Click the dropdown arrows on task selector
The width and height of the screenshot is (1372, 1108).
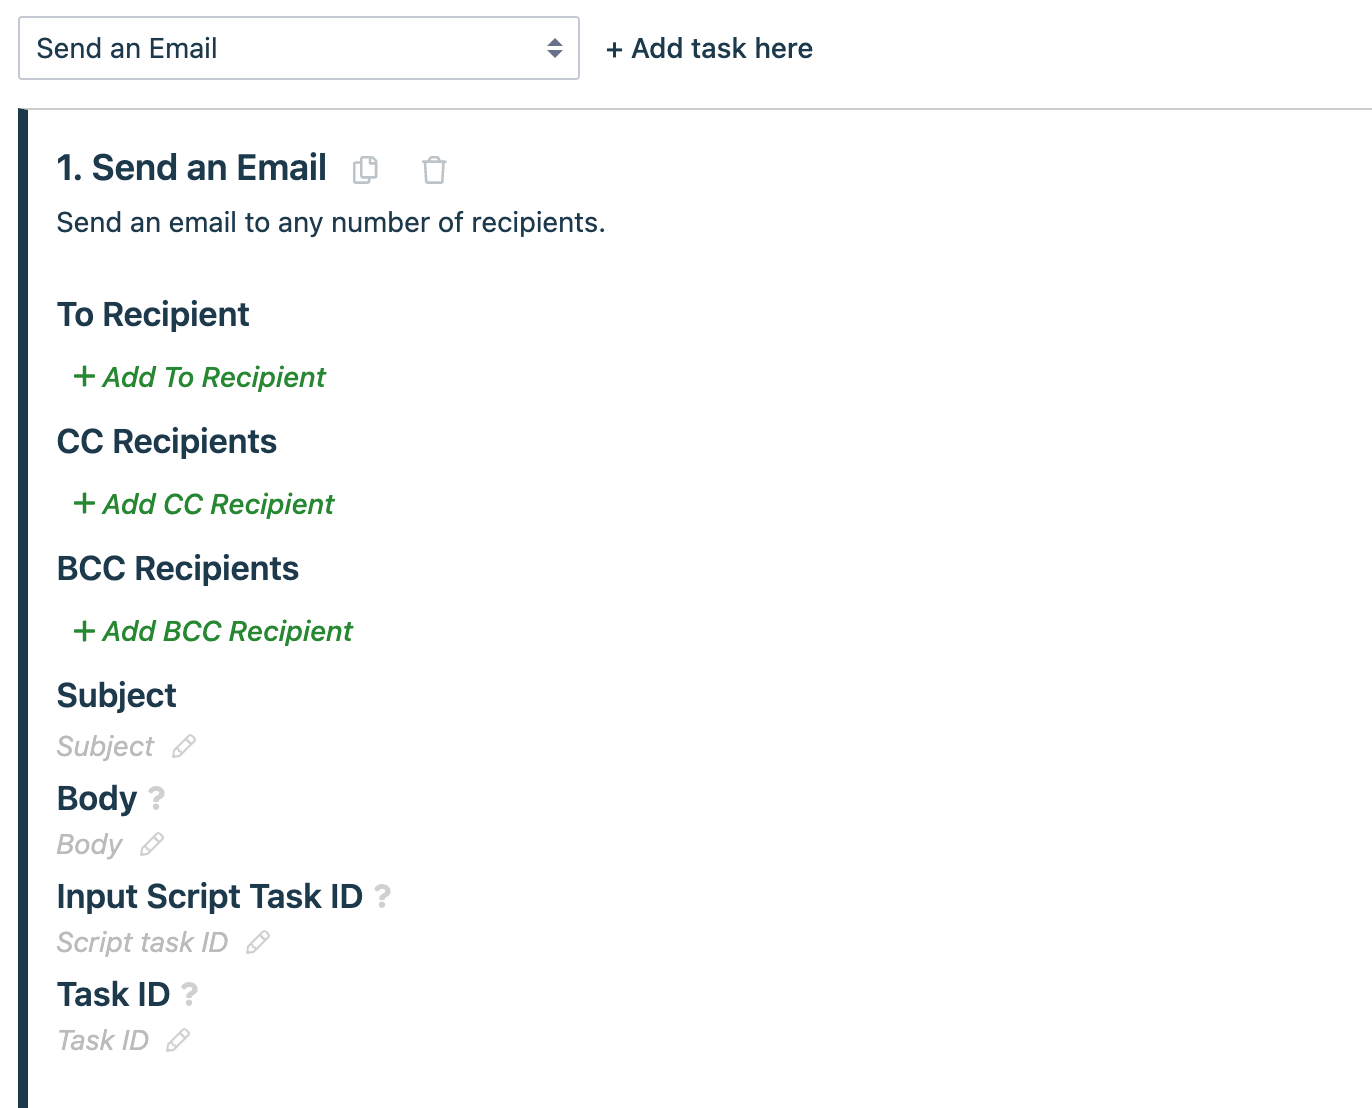(x=555, y=48)
